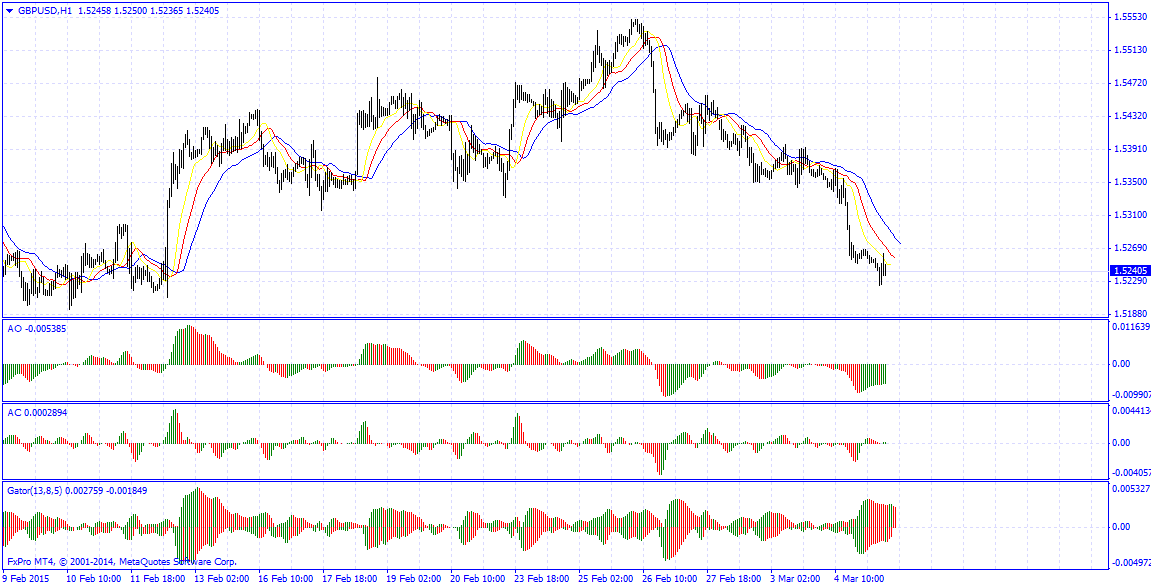The width and height of the screenshot is (1151, 587).
Task: Click the 1.54320 price scale value
Action: tap(1131, 116)
